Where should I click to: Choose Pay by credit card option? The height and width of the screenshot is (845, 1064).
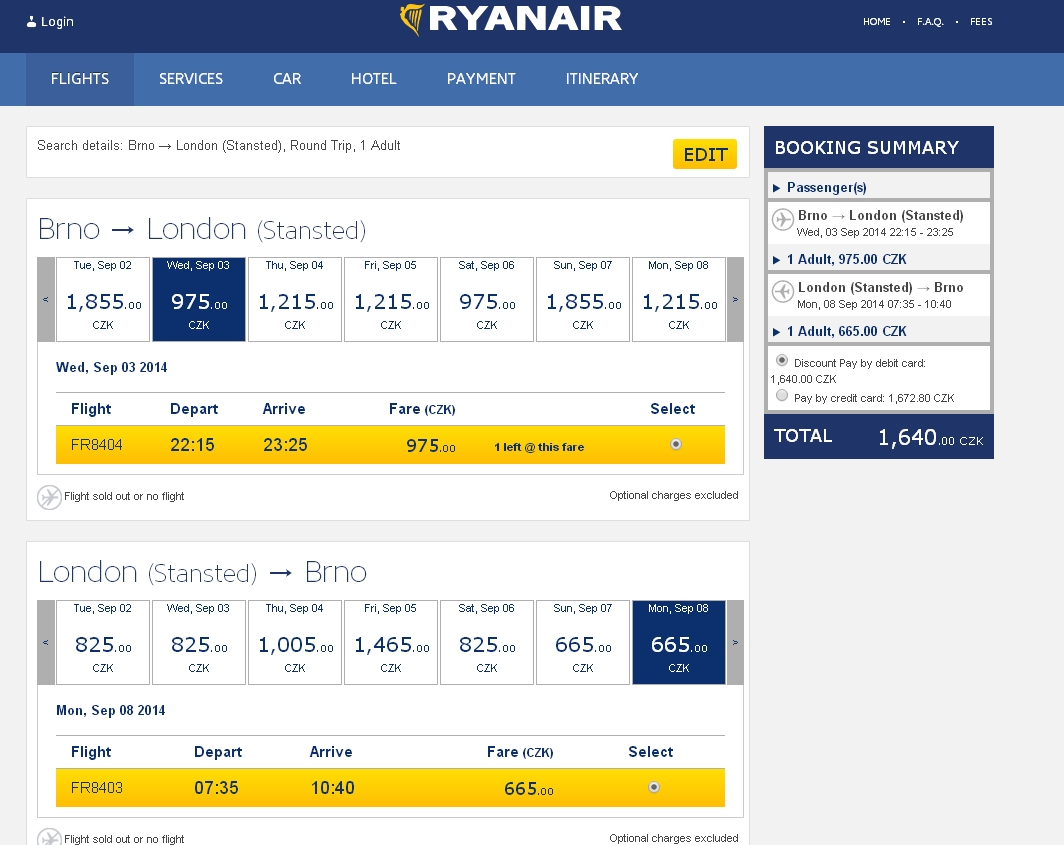point(782,396)
